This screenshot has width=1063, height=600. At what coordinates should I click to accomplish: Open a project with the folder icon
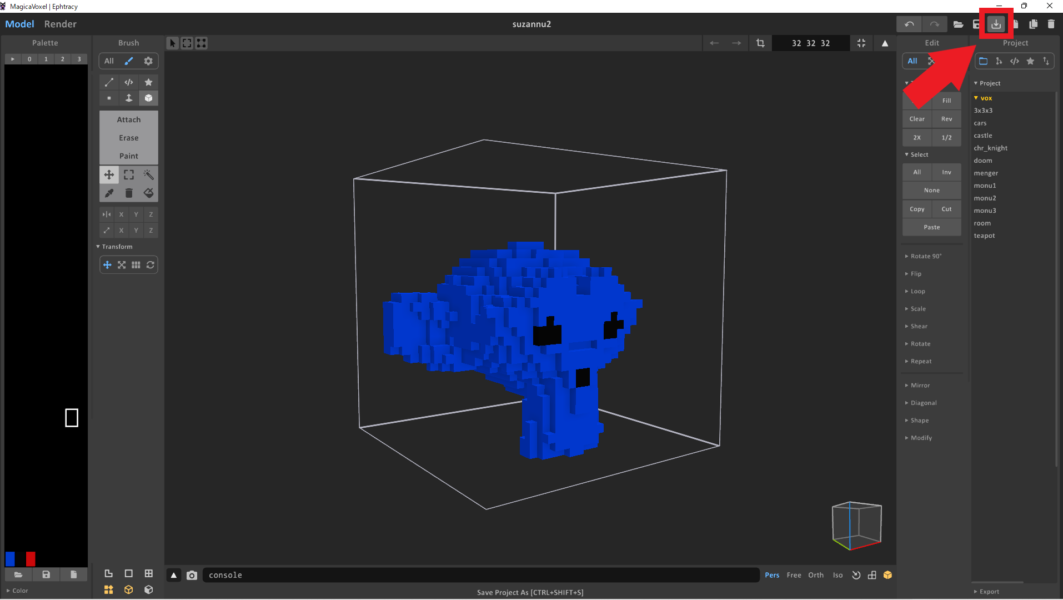[958, 24]
